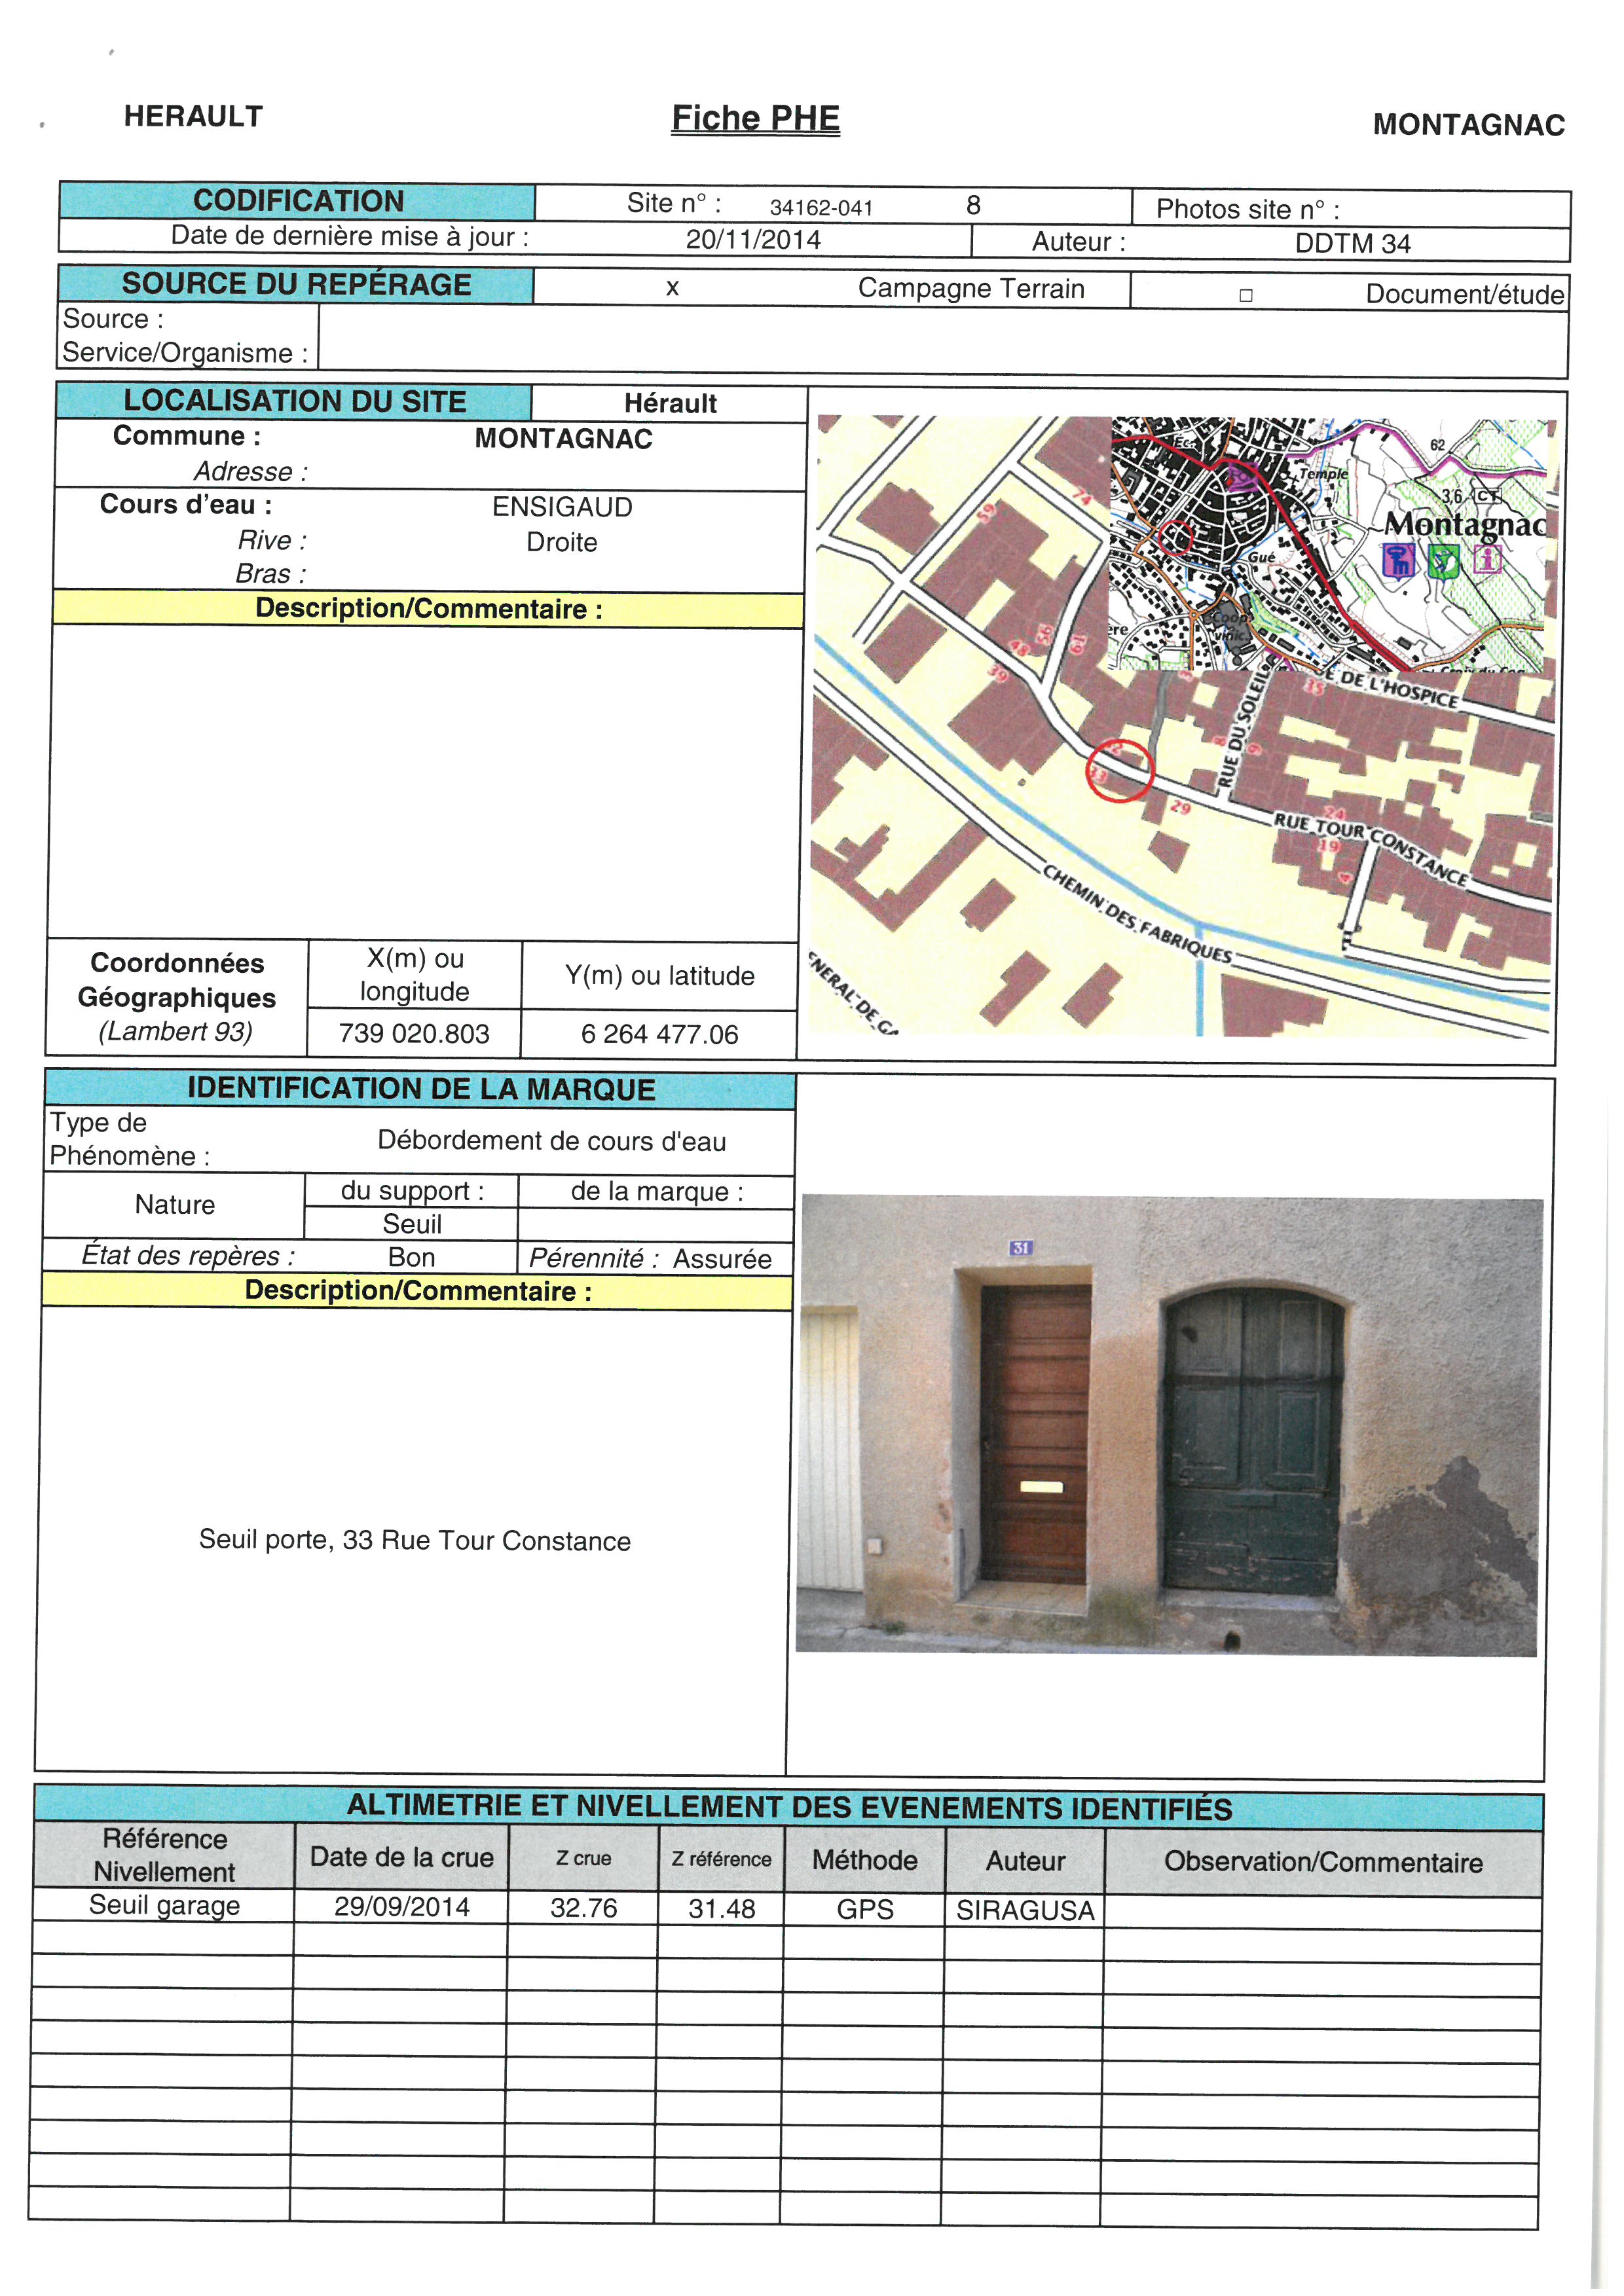Screen dimensions: 1624x2296
Task: Click the Seuil porte, 33 Rue Tour Constance text
Action: coord(415,1540)
